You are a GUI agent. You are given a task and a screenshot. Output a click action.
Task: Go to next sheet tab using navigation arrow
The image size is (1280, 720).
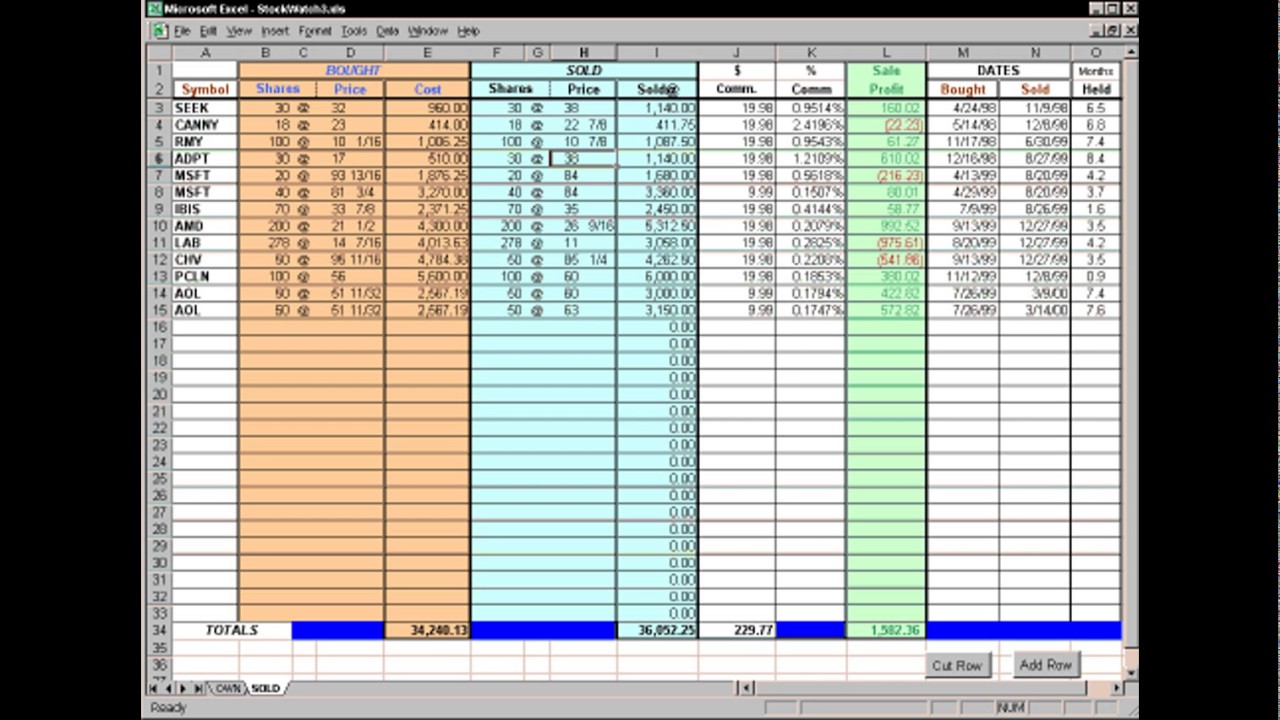183,688
